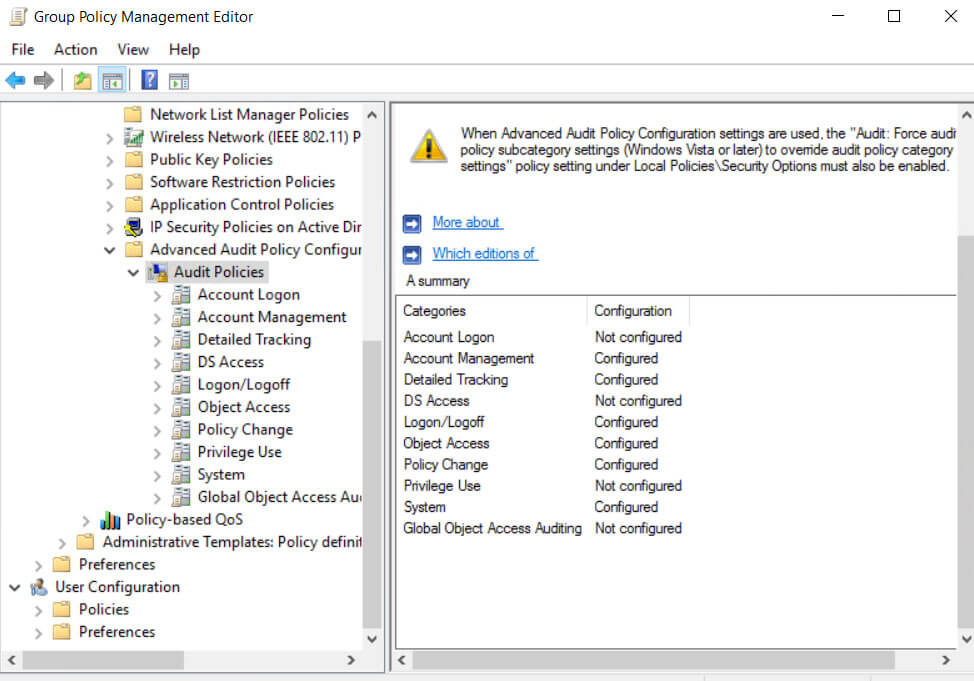Click the Back arrow toolbar icon
Screen dimensions: 974x681
pos(15,80)
